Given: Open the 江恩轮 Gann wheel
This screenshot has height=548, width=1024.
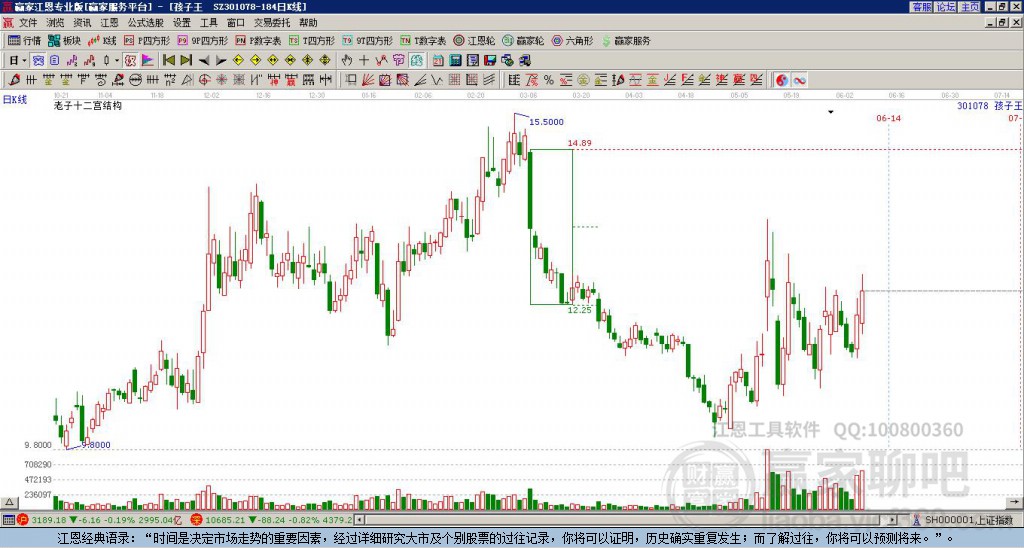Looking at the screenshot, I should (474, 40).
